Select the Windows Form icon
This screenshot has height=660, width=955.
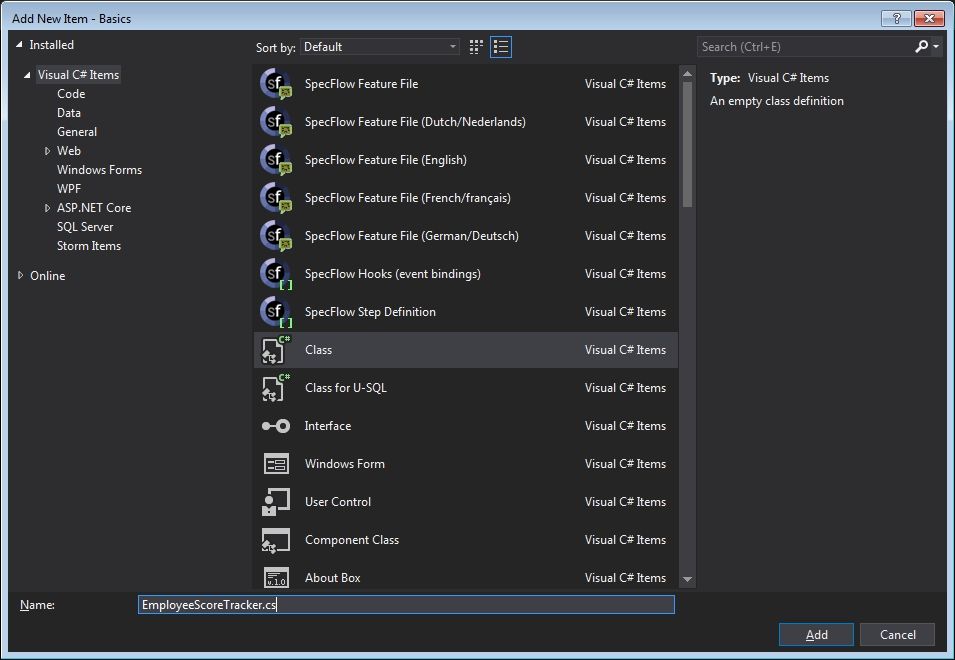pyautogui.click(x=276, y=464)
